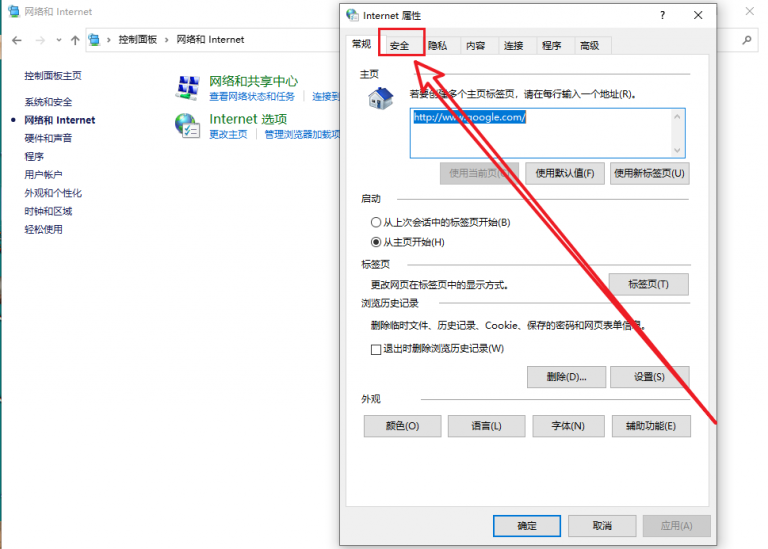Close the Internet 属性 dialog
The image size is (768, 549).
[698, 15]
